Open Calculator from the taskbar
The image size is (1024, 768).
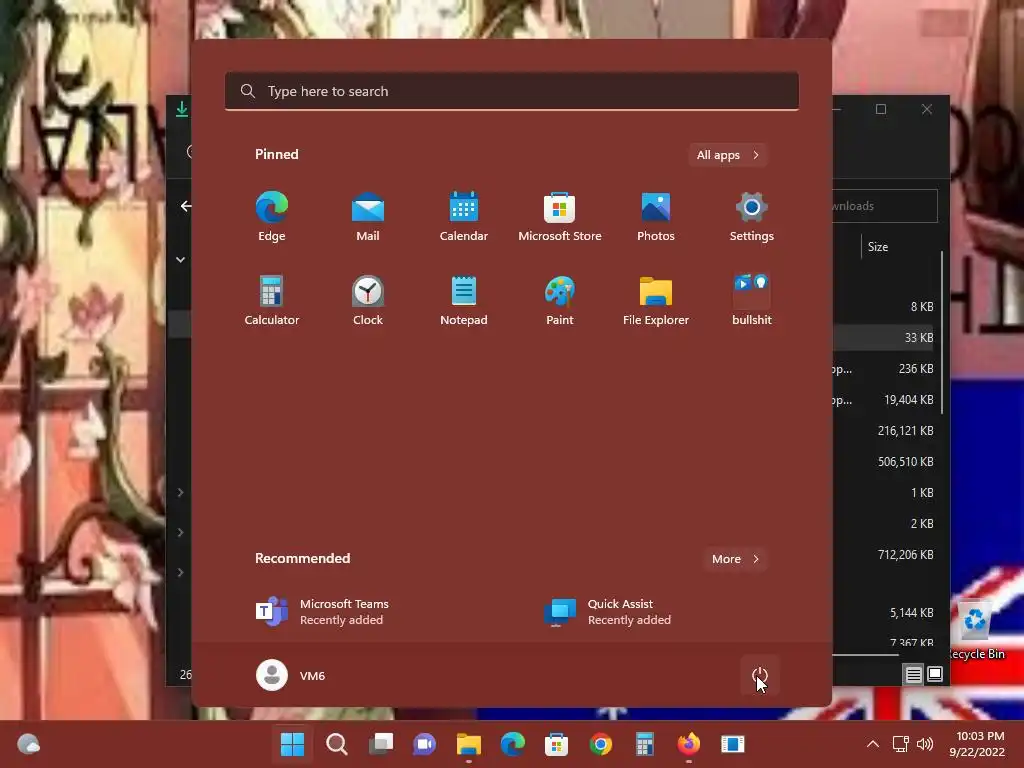645,744
